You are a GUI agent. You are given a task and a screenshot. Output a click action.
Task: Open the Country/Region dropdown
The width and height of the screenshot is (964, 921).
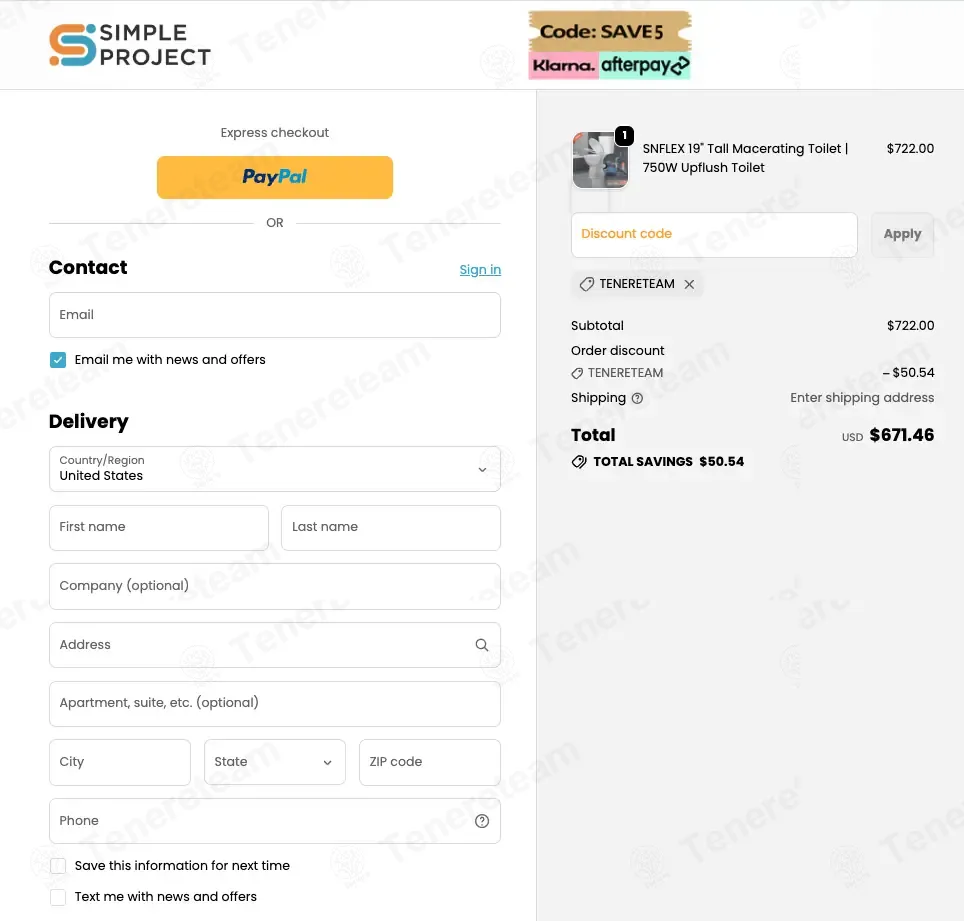[x=275, y=469]
